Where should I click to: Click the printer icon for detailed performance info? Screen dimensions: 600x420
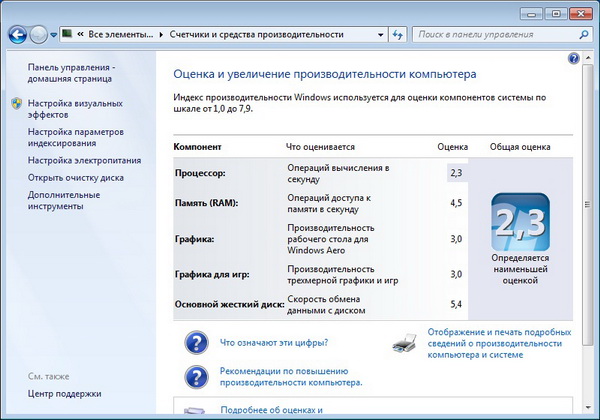pyautogui.click(x=405, y=343)
